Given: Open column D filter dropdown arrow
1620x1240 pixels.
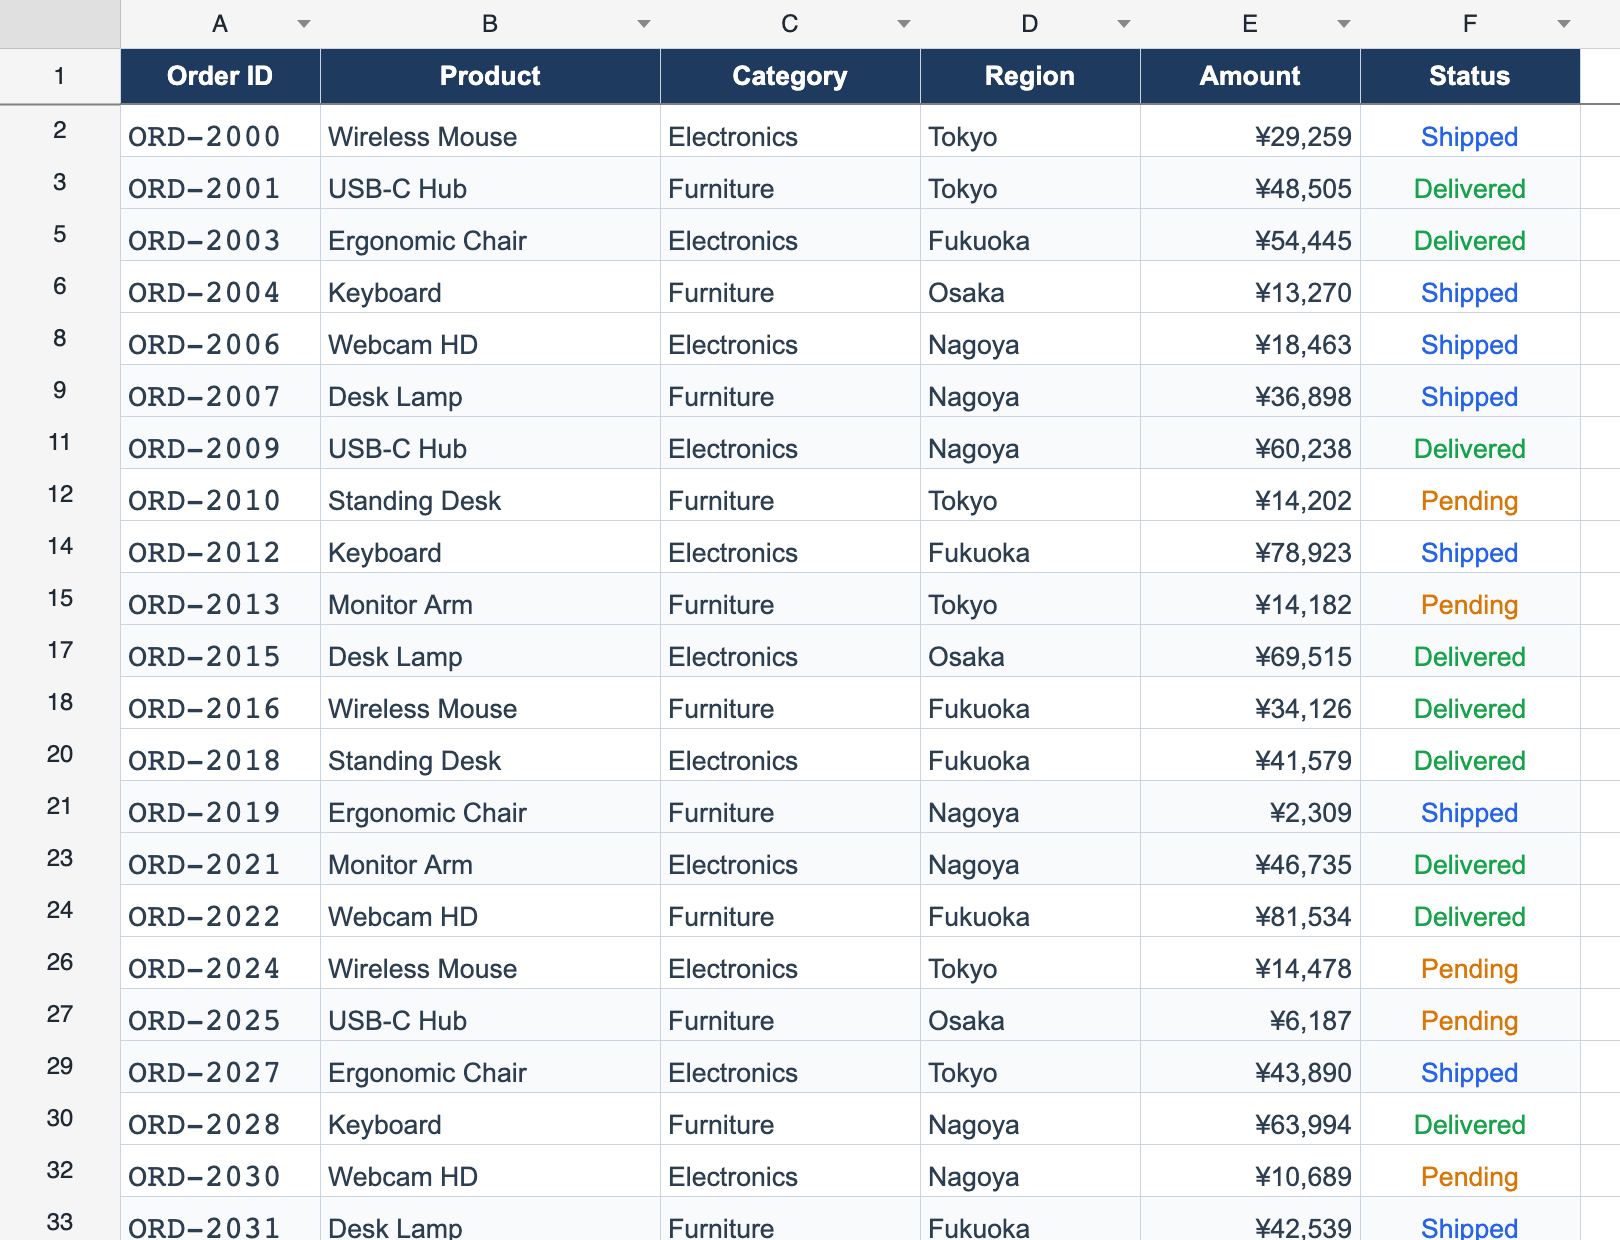Looking at the screenshot, I should (x=1124, y=24).
